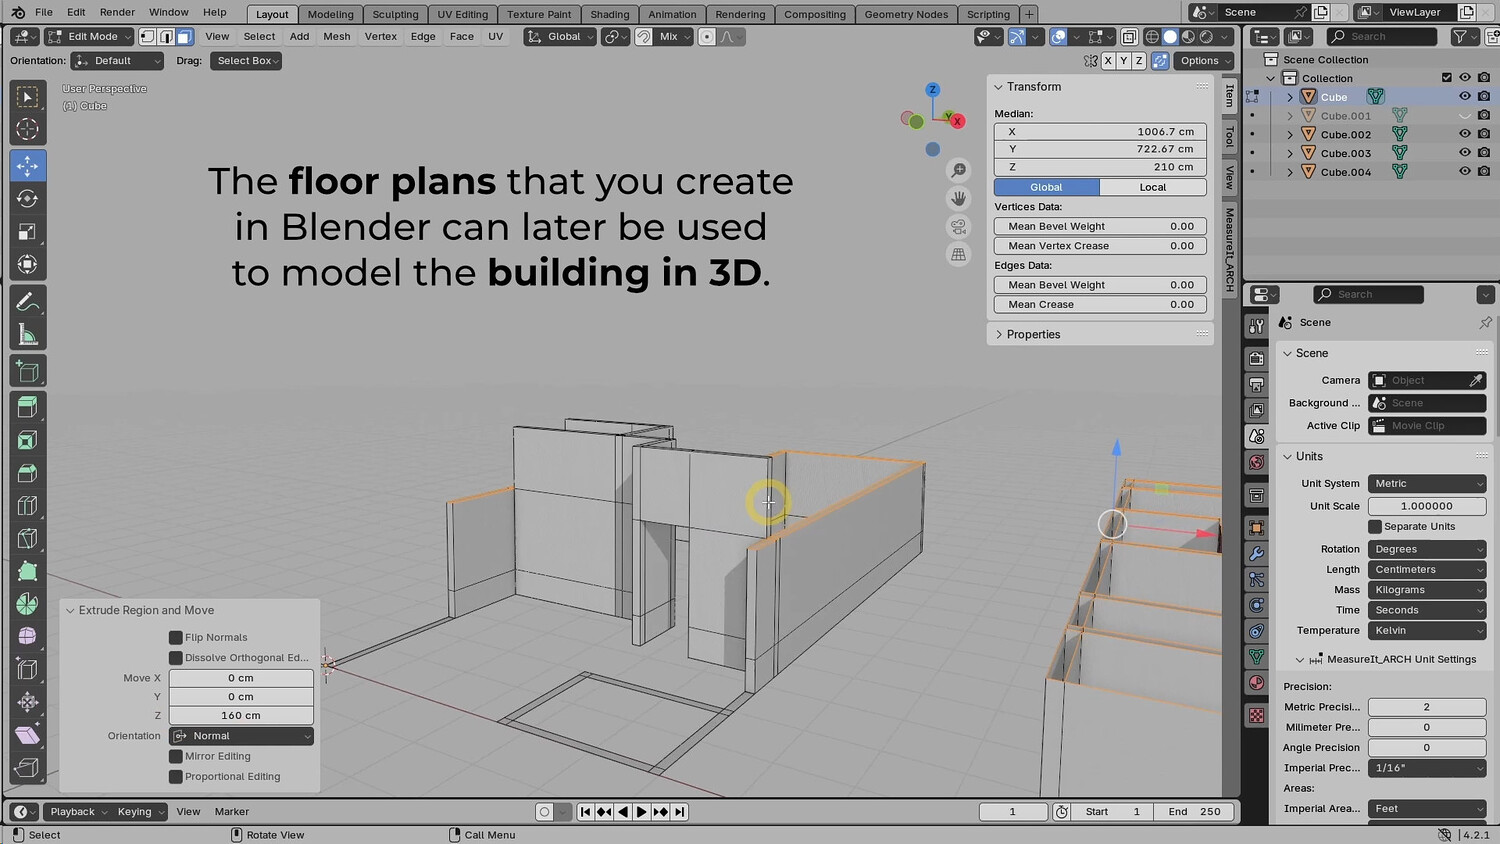Enable face select mode
This screenshot has width=1500, height=844.
[184, 37]
